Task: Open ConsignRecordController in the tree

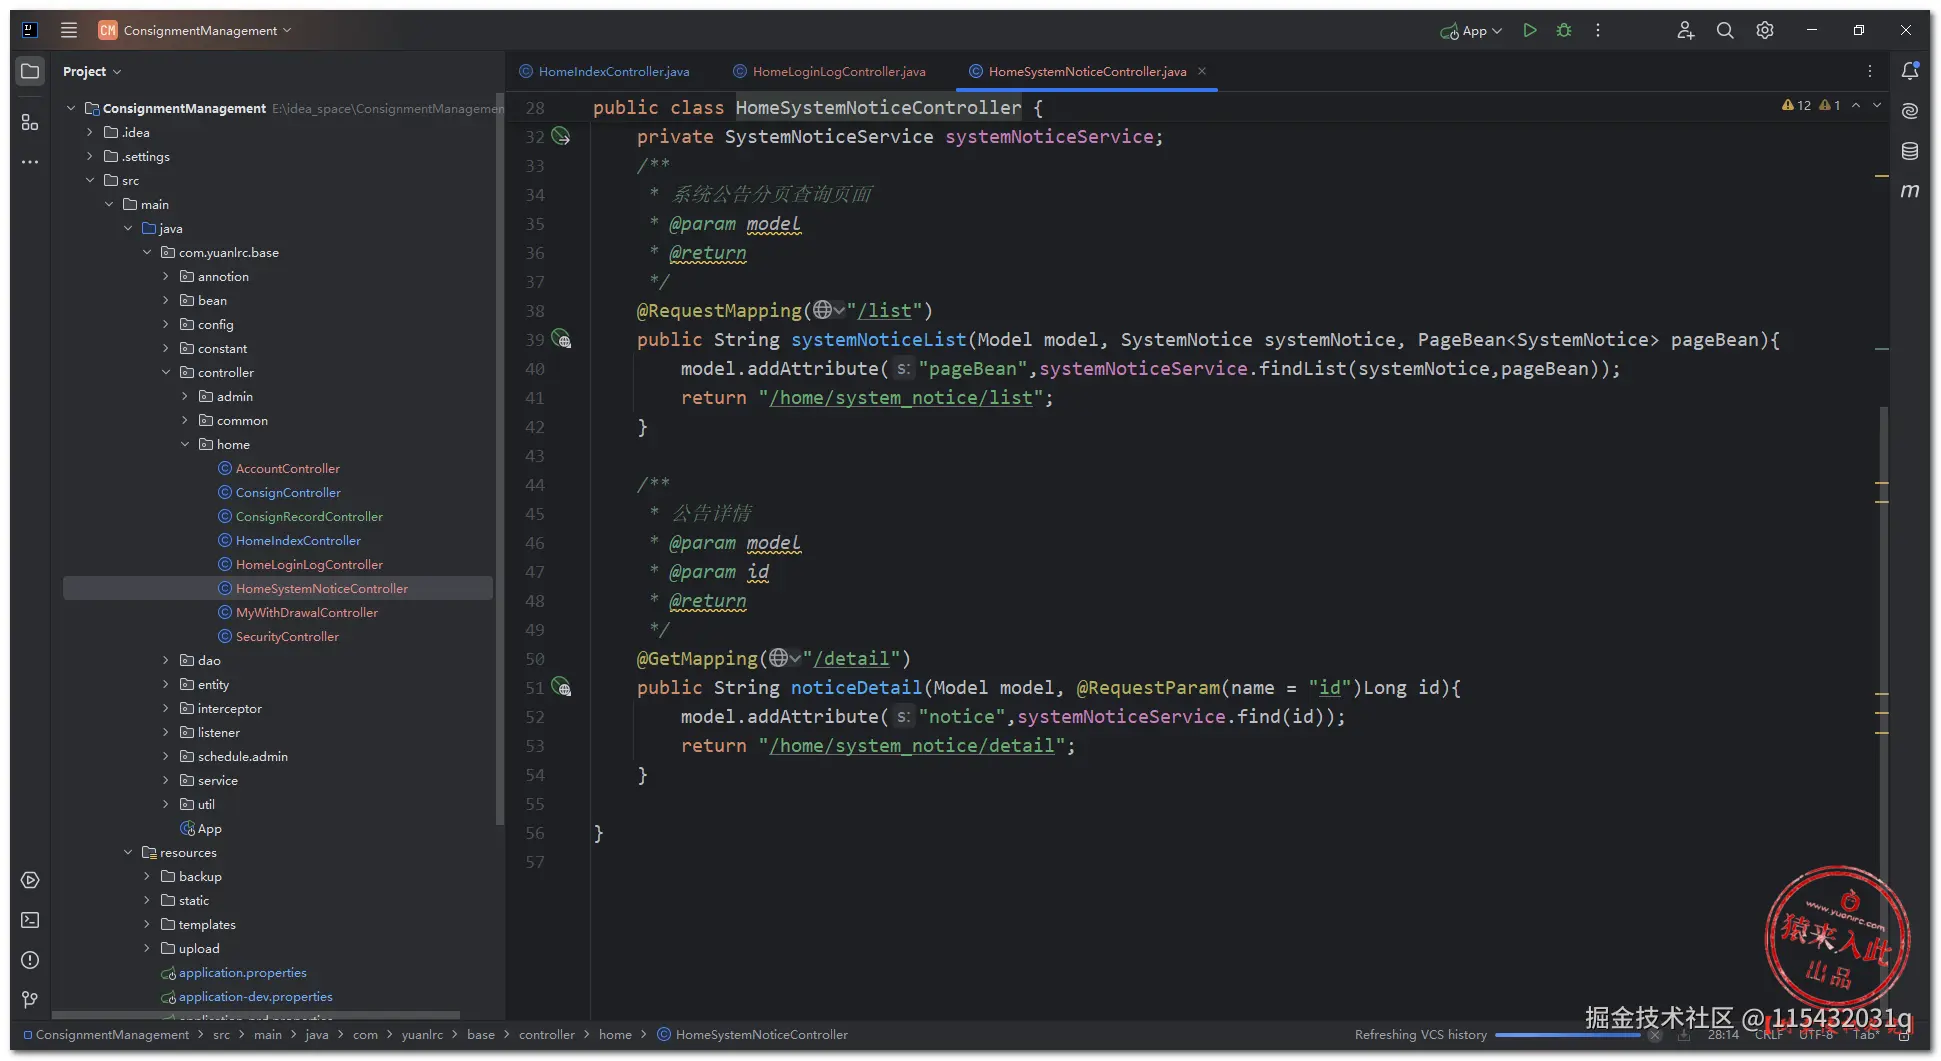Action: pyautogui.click(x=309, y=516)
